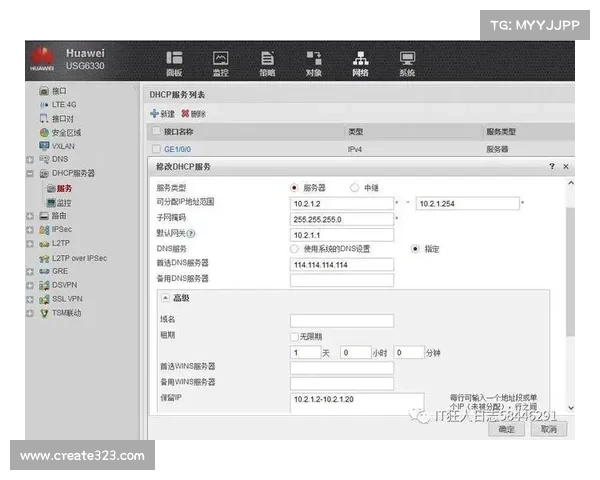Click the 路由 routing icon
The width and height of the screenshot is (600, 480).
point(44,216)
